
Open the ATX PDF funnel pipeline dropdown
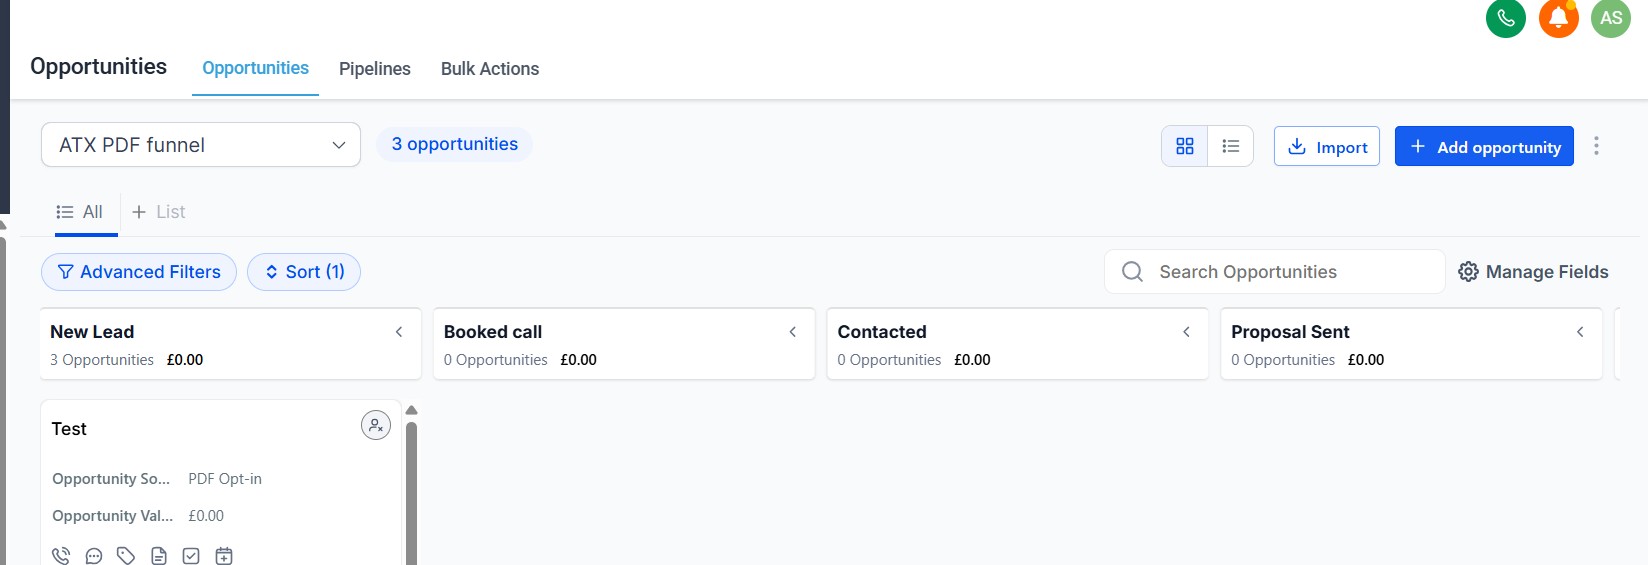[201, 145]
